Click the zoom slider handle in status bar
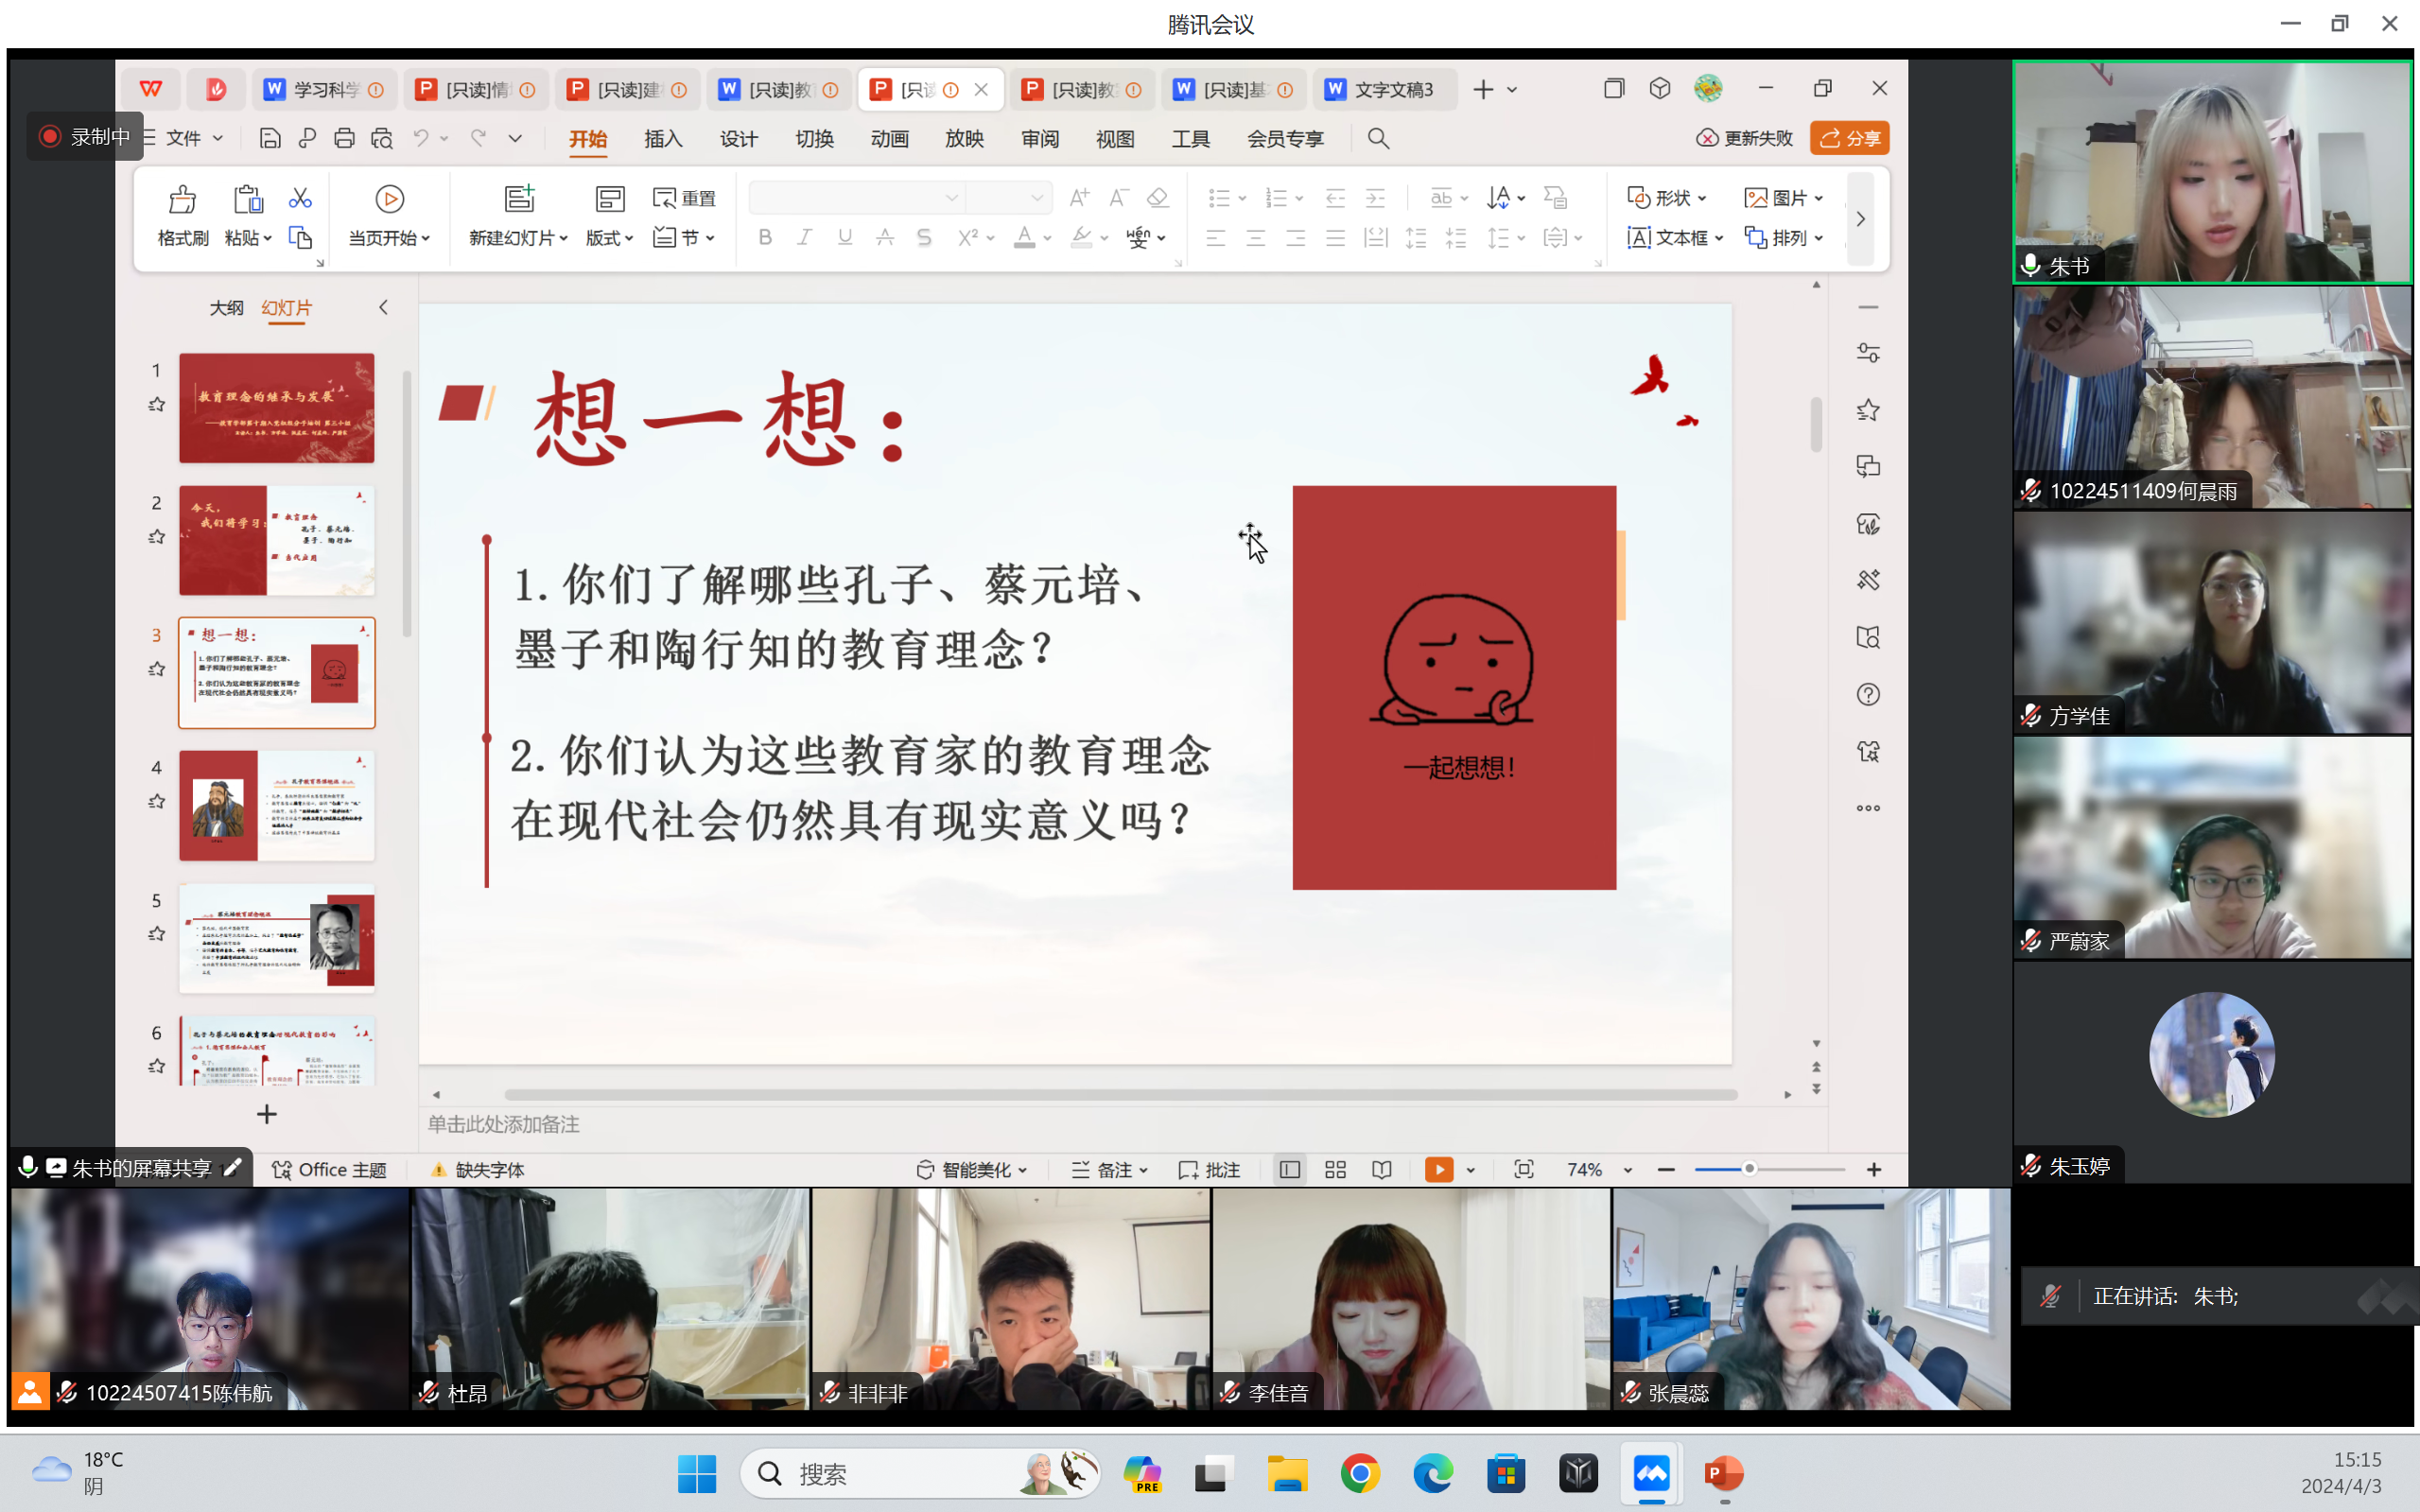 pyautogui.click(x=1749, y=1169)
